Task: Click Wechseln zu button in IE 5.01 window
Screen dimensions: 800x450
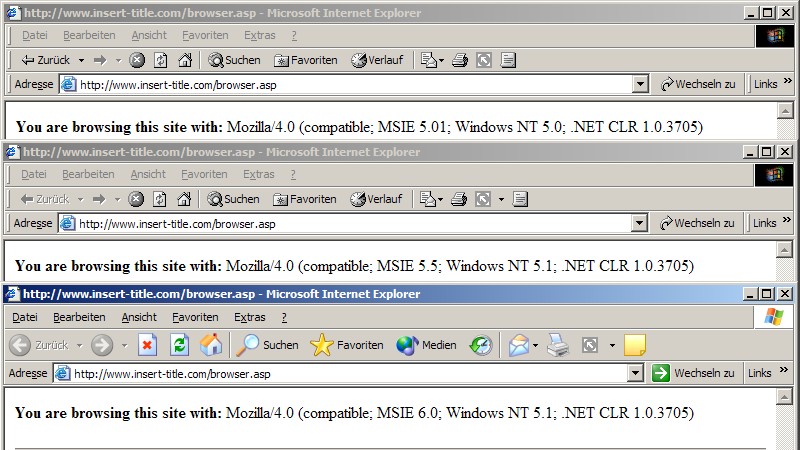Action: click(x=698, y=84)
